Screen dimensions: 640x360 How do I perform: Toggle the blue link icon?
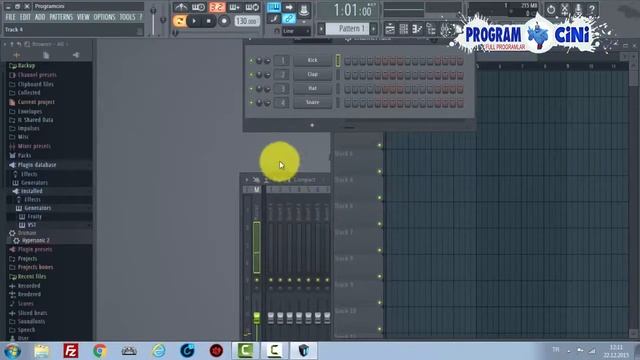tap(289, 19)
